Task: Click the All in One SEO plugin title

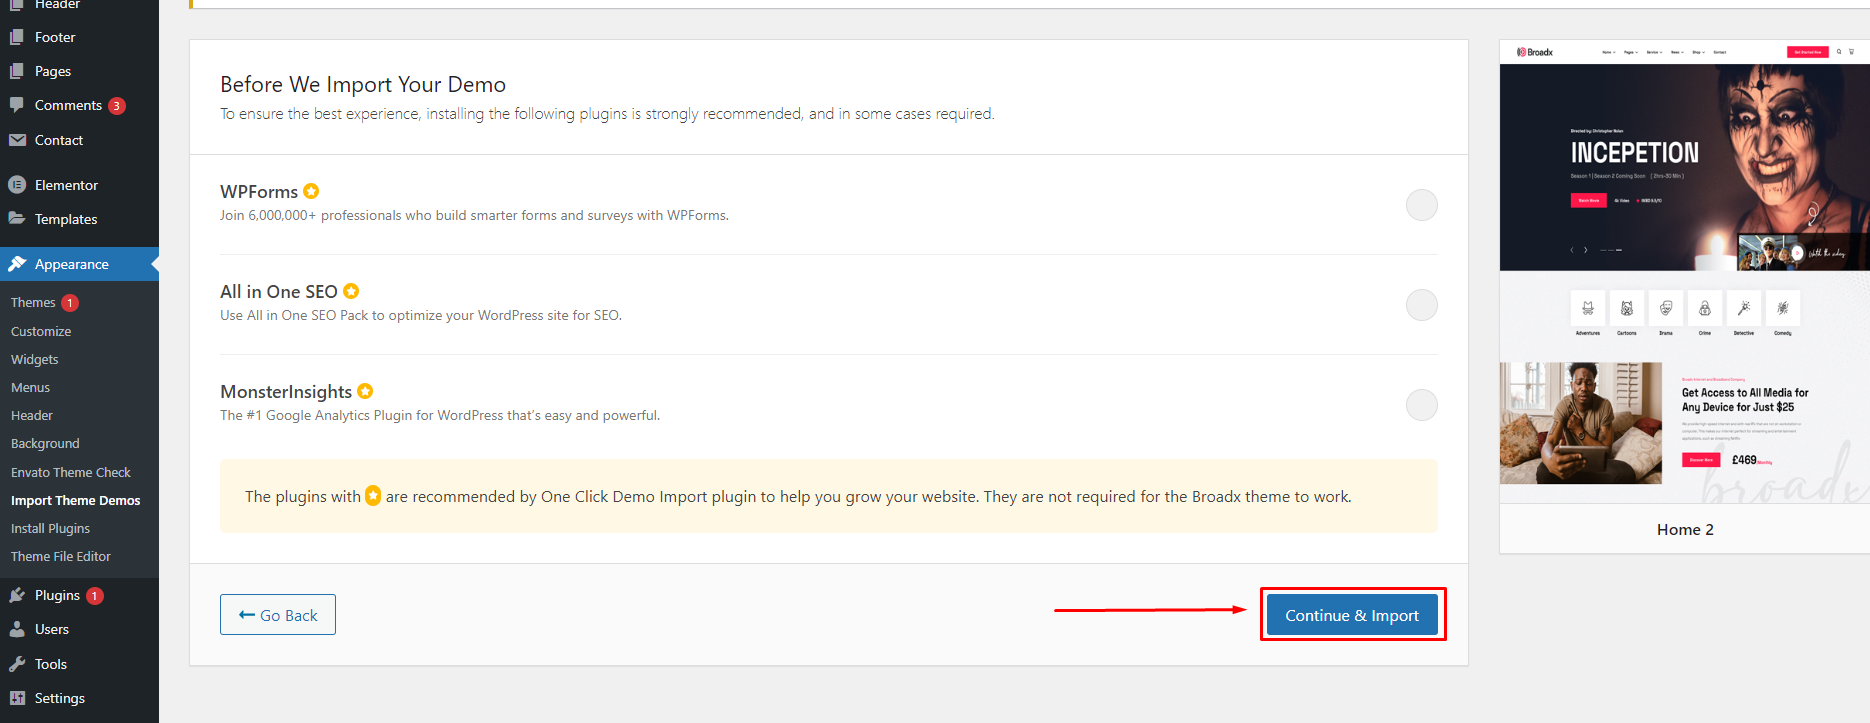Action: [x=279, y=291]
